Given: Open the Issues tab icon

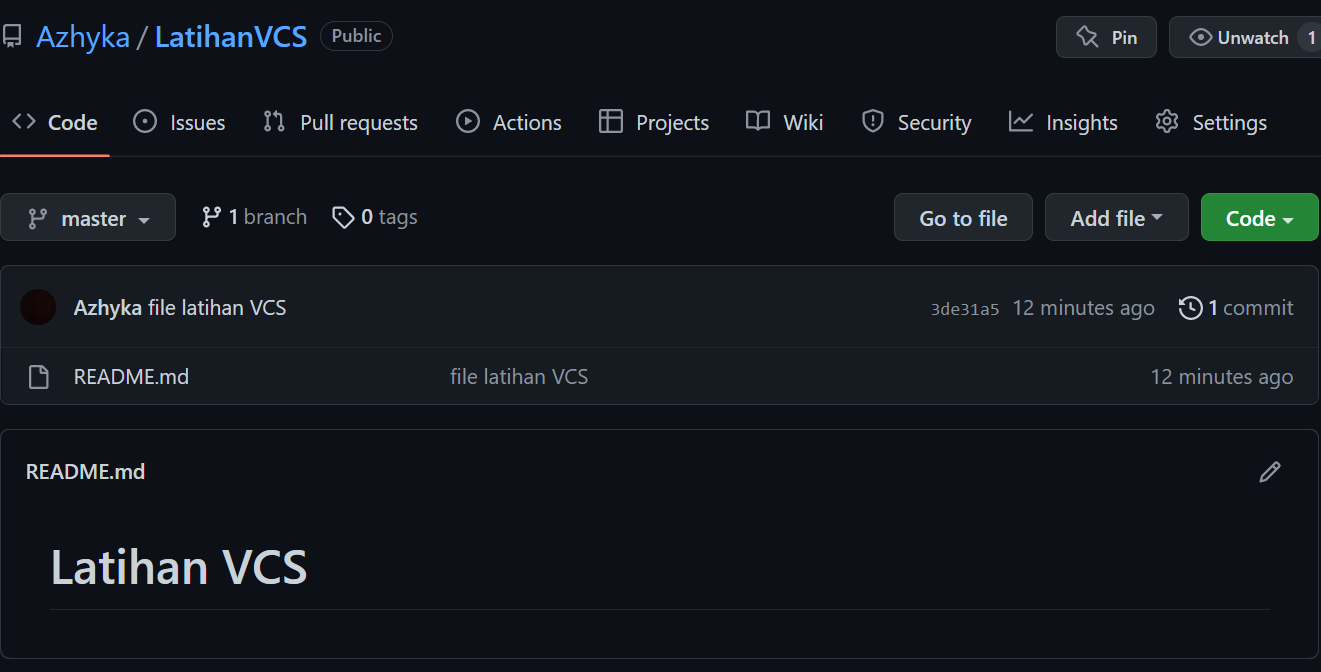Looking at the screenshot, I should point(145,121).
